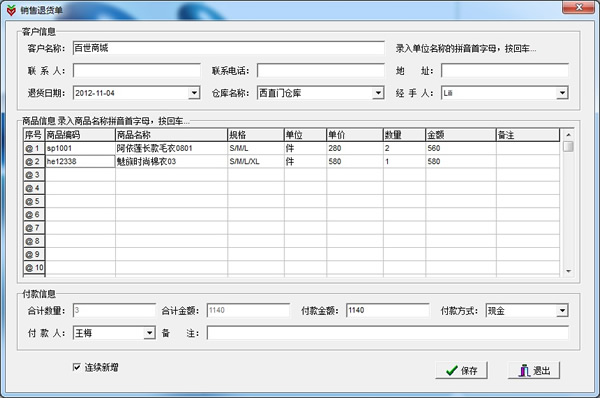Click the 规格 column header
600x398 pixels.
click(x=256, y=135)
